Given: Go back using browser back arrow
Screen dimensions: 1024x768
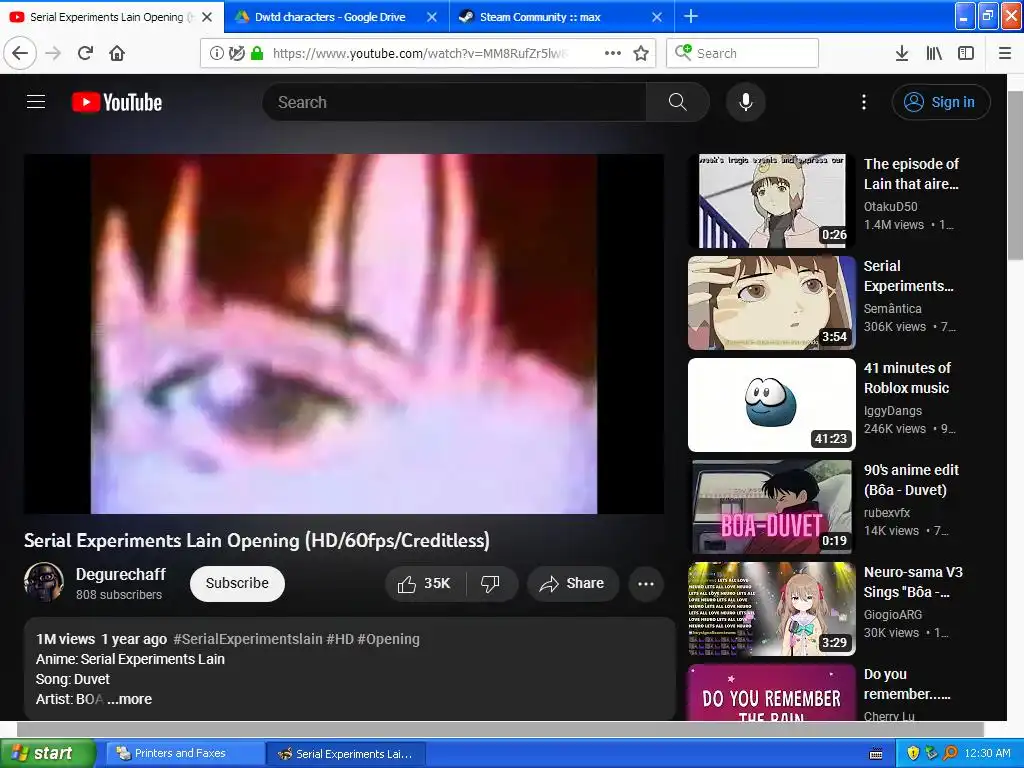Looking at the screenshot, I should pos(20,53).
